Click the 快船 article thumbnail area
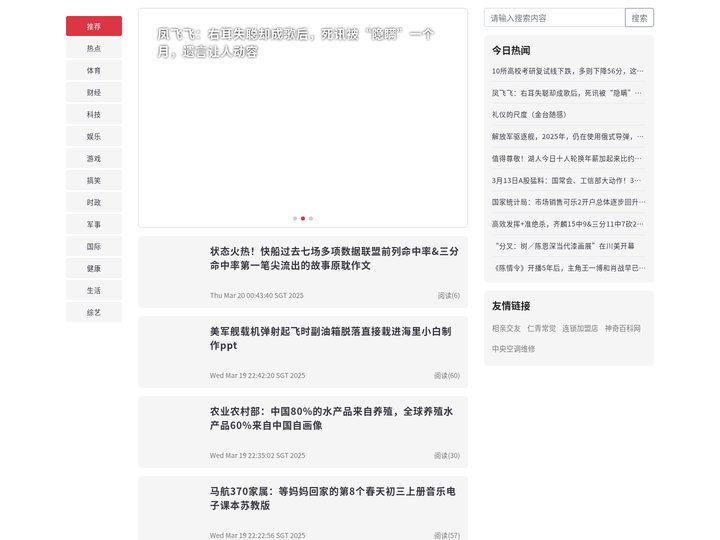Image resolution: width=720 pixels, height=540 pixels. 174,272
